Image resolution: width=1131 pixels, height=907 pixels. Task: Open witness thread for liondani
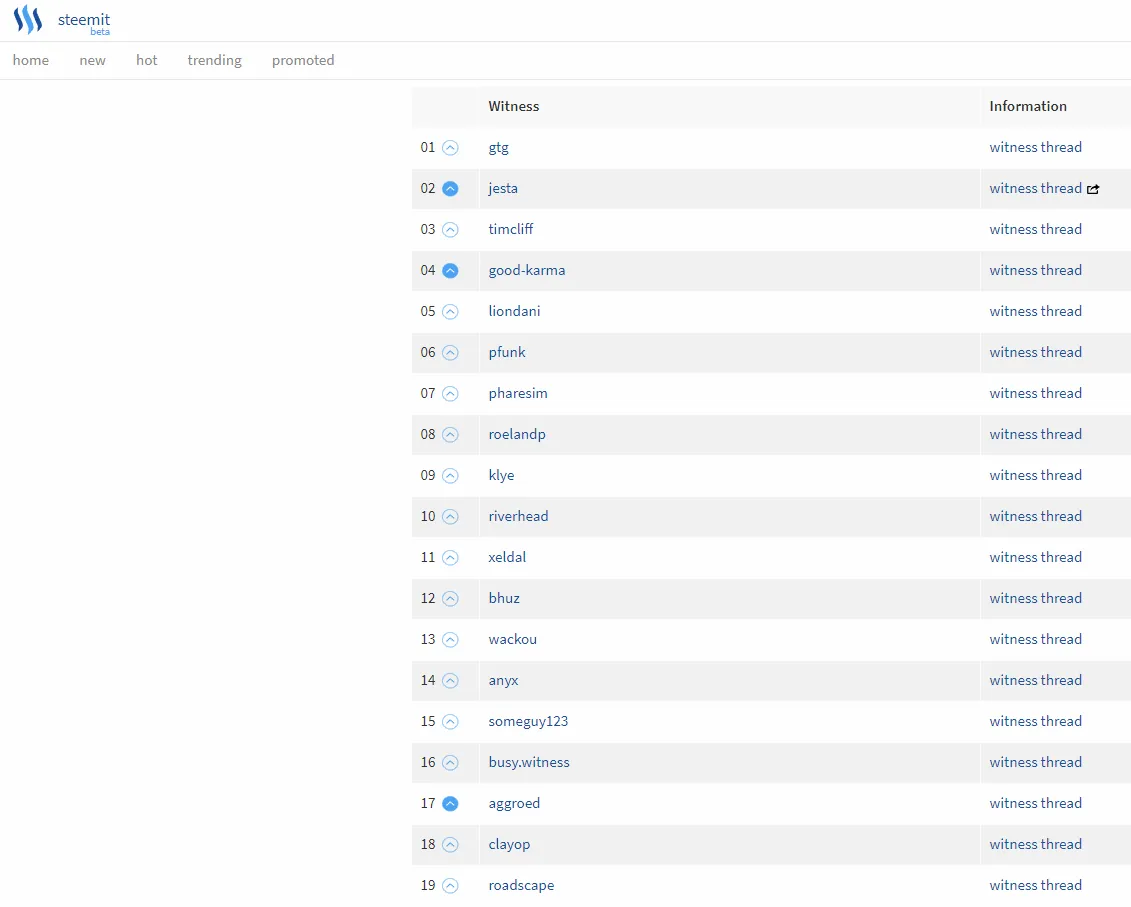click(1035, 311)
